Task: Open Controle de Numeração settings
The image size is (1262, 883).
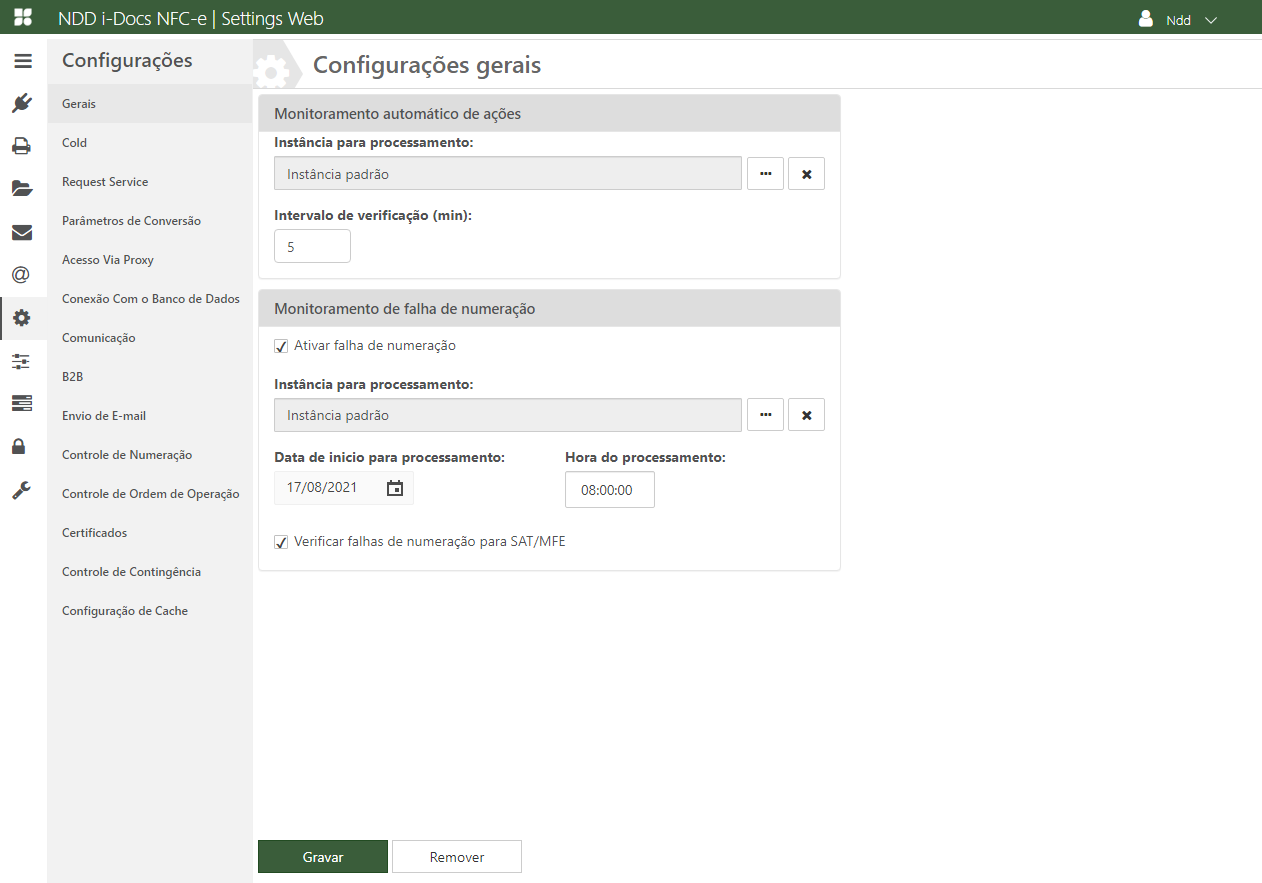Action: 127,455
